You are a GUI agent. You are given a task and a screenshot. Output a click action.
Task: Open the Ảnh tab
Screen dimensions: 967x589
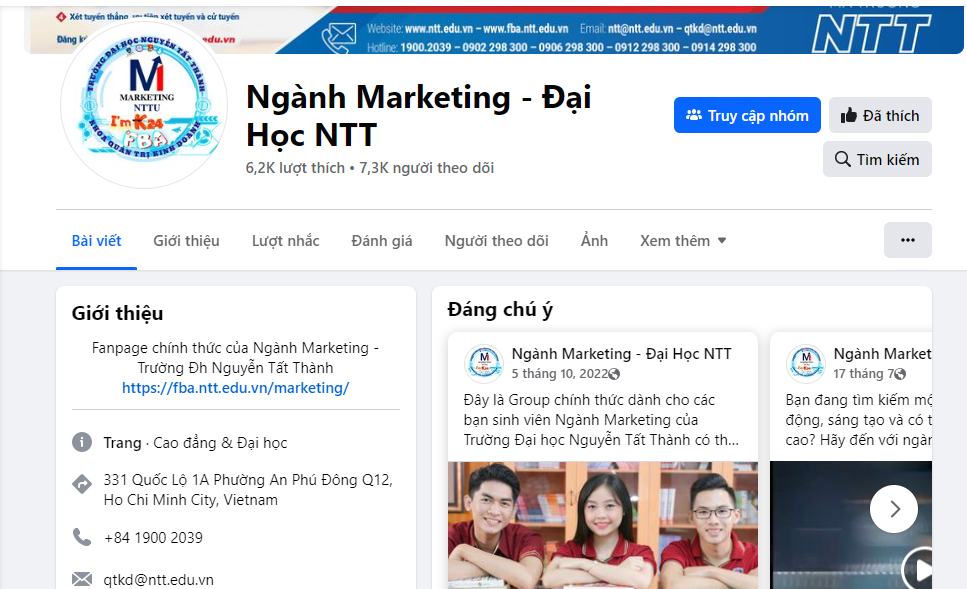[x=594, y=241]
